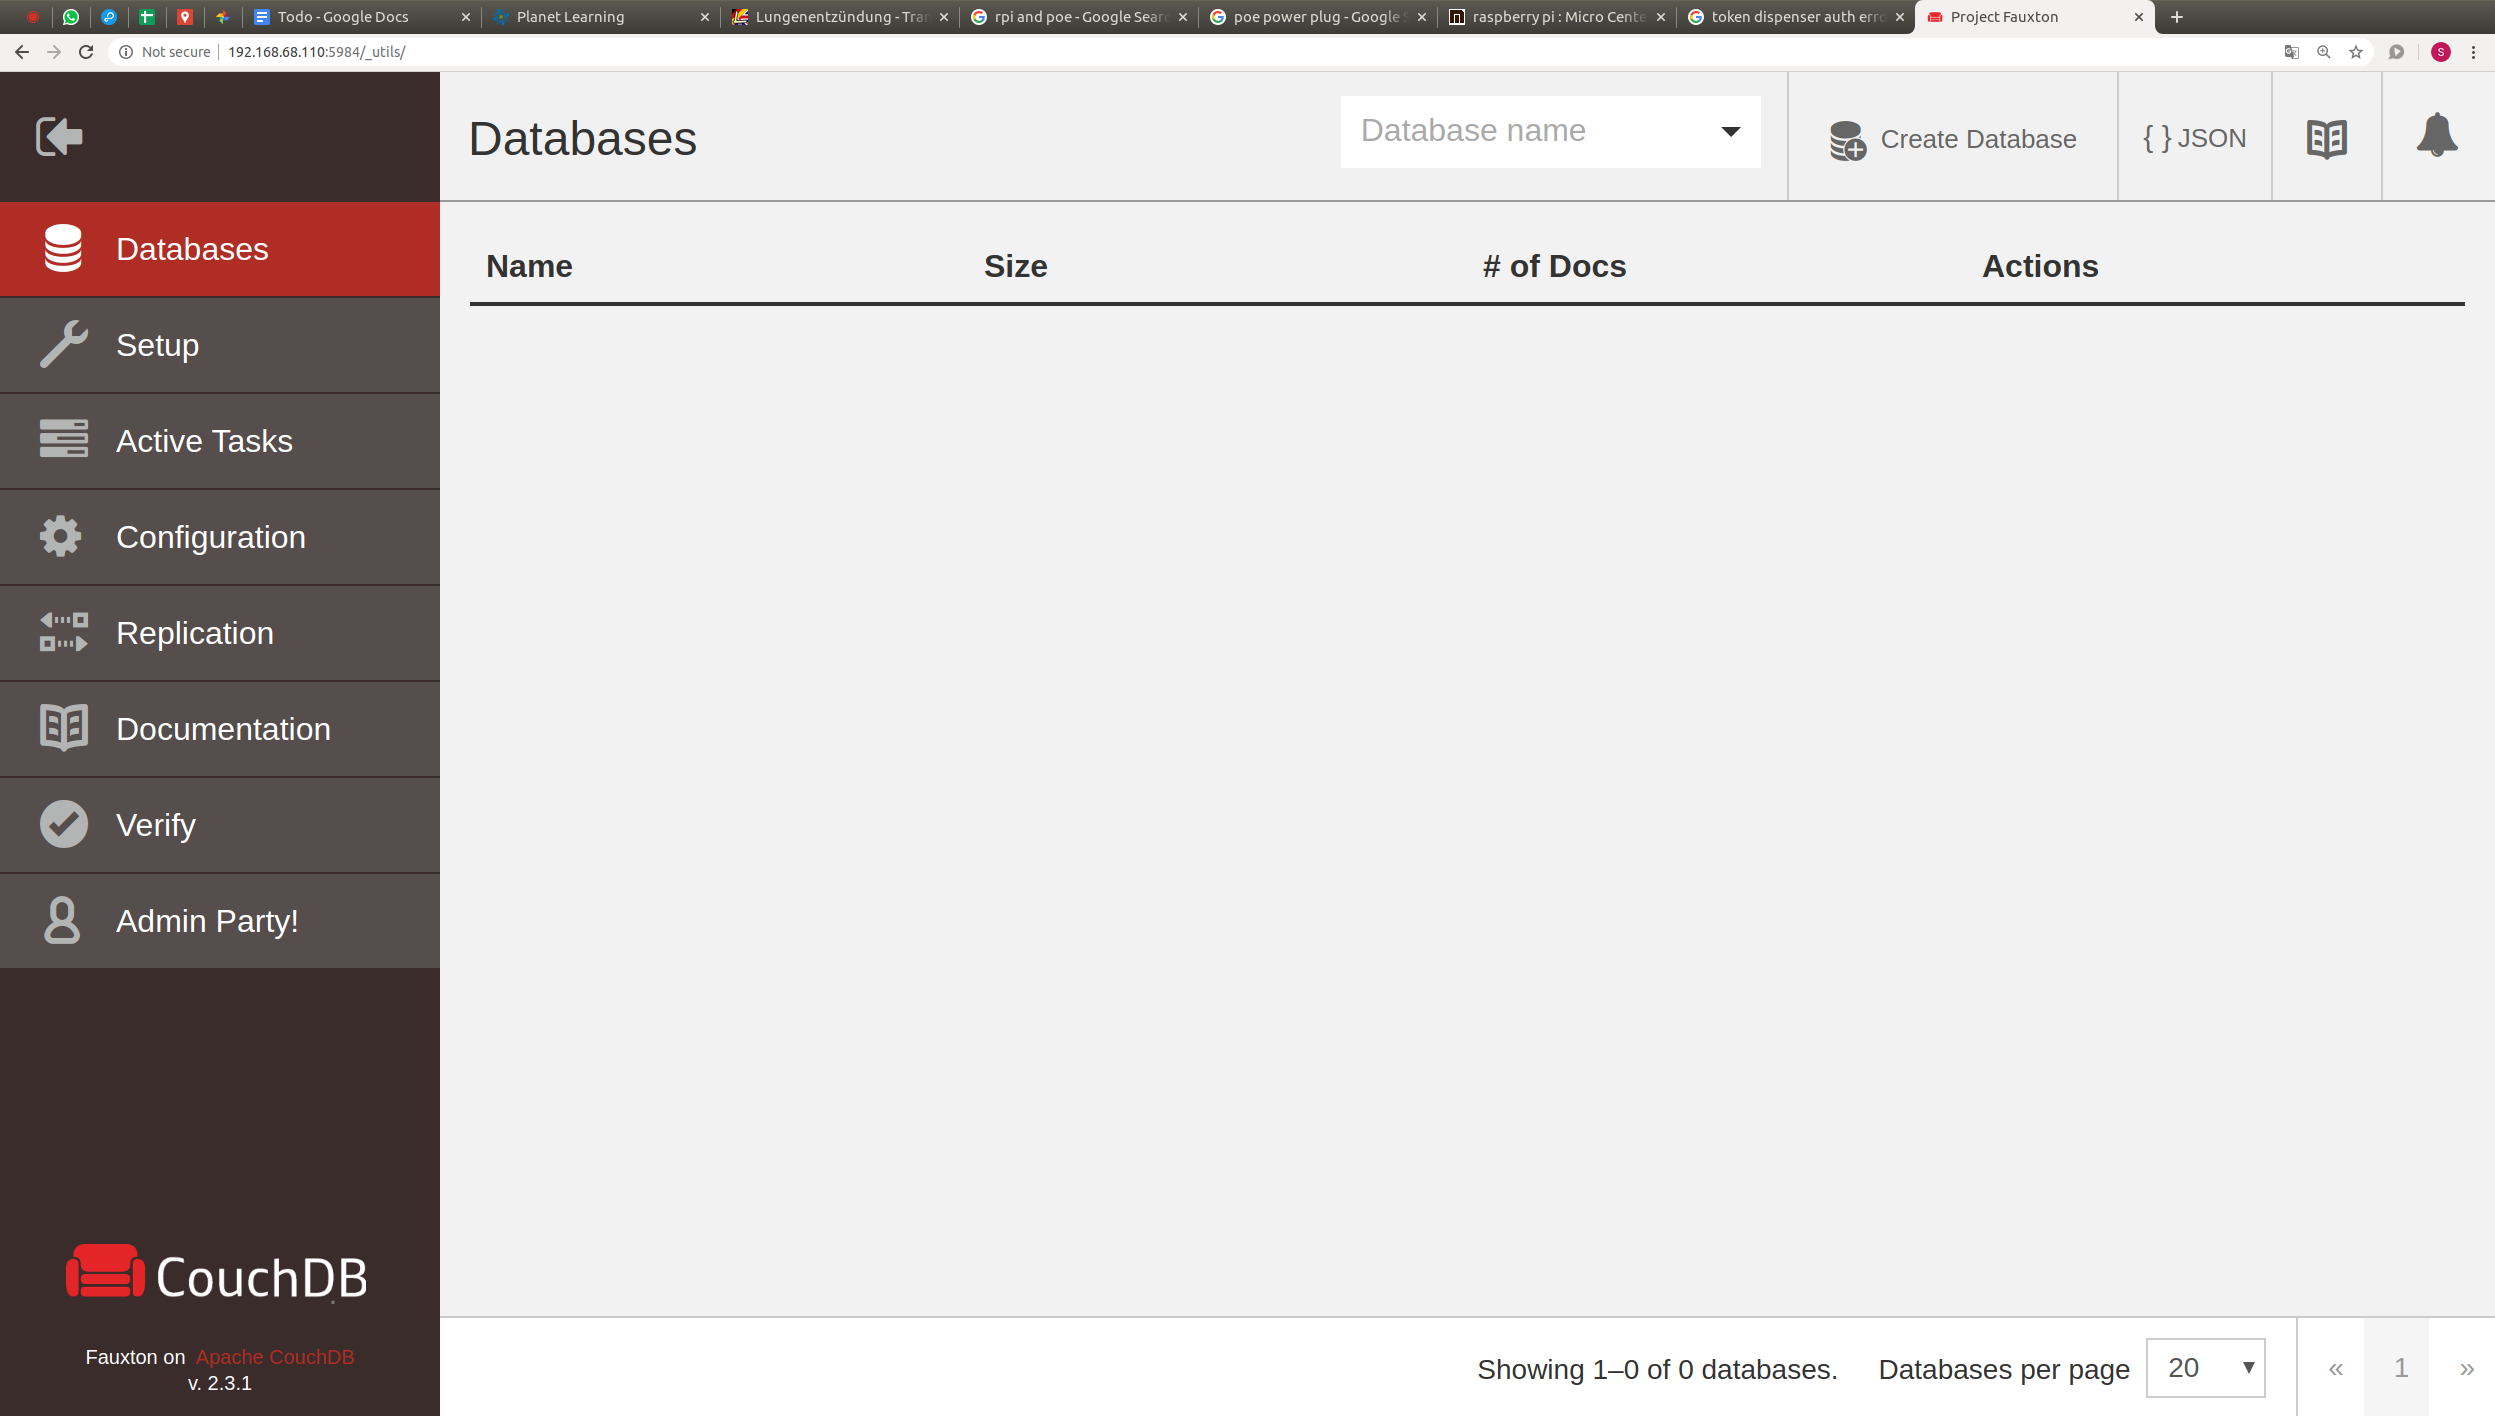Open the Apache CouchDB link
Screen dimensions: 2495x1416
[274, 1357]
